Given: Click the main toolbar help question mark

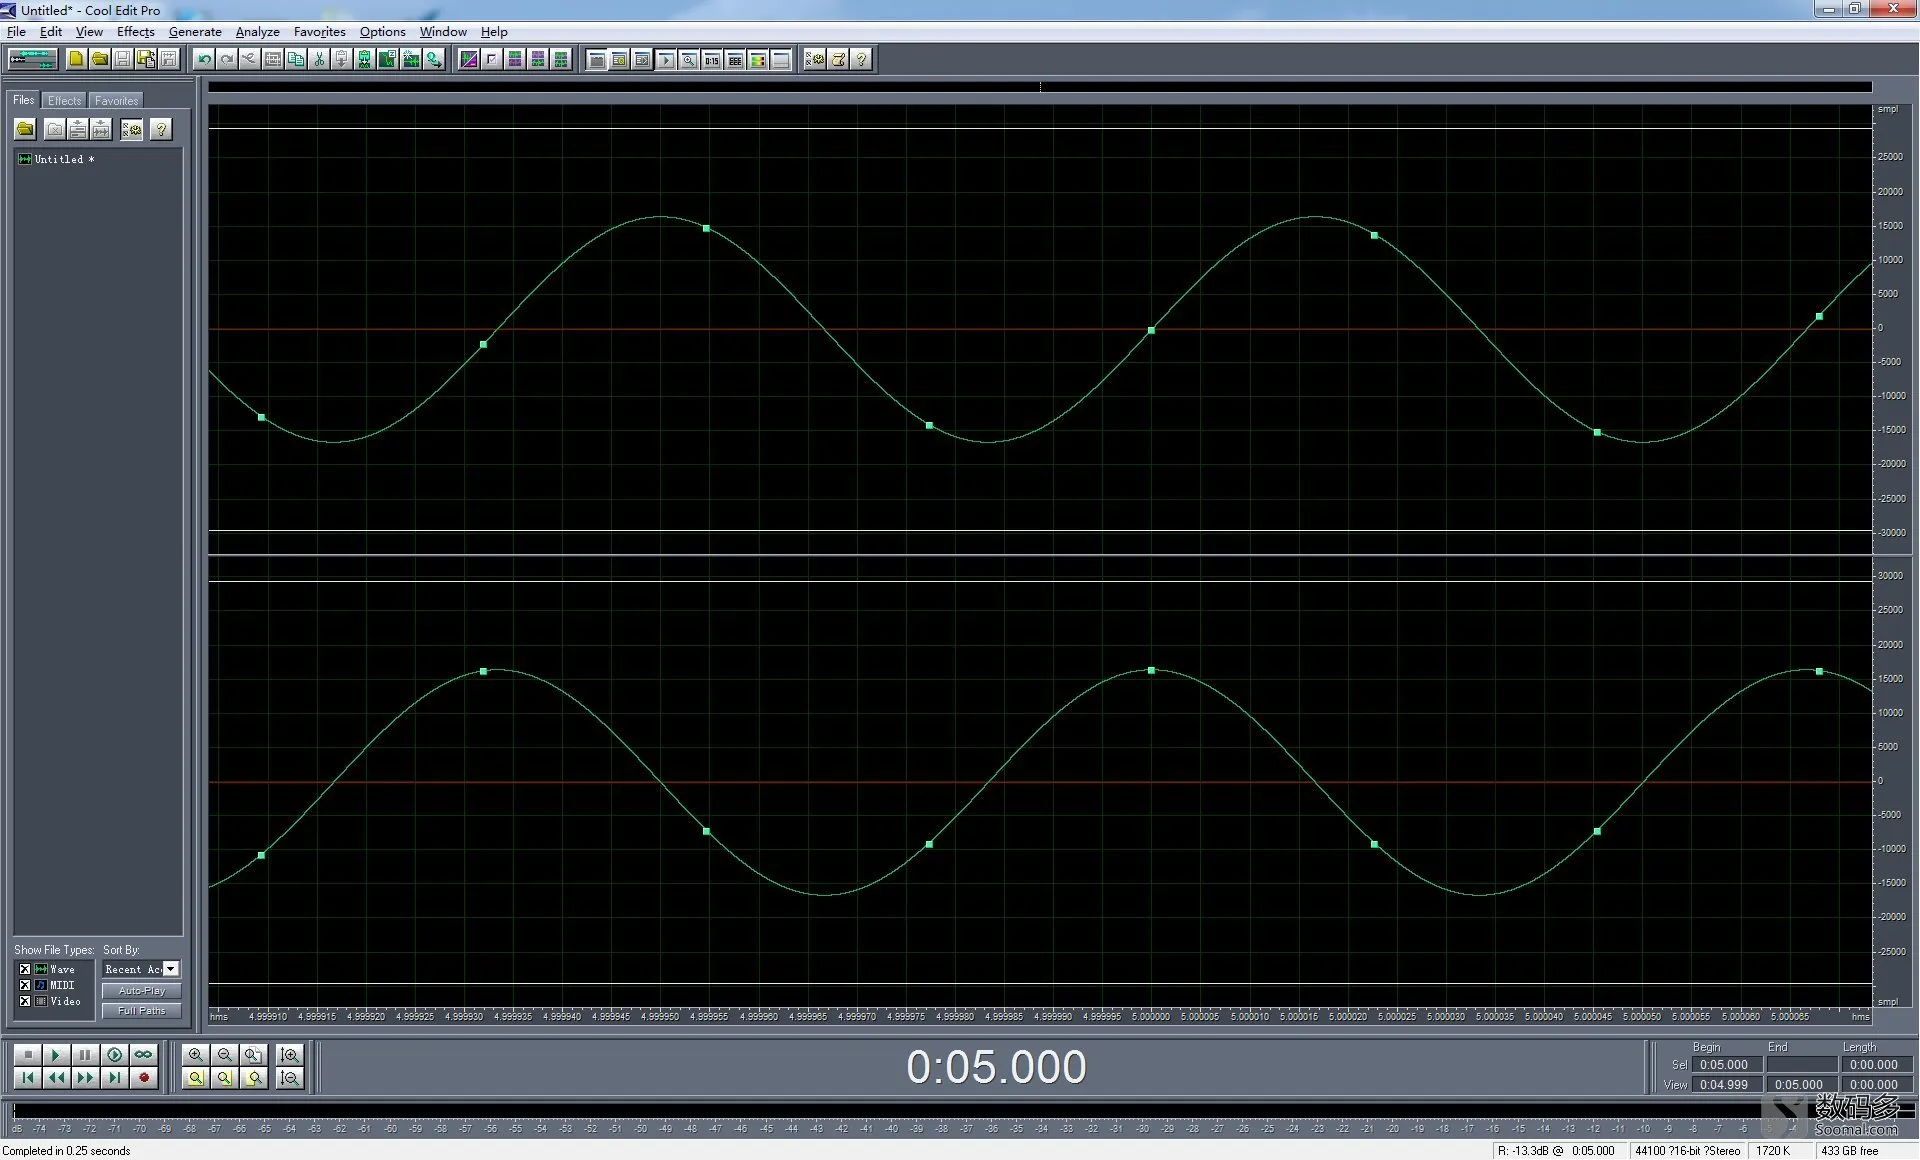Looking at the screenshot, I should tap(861, 59).
